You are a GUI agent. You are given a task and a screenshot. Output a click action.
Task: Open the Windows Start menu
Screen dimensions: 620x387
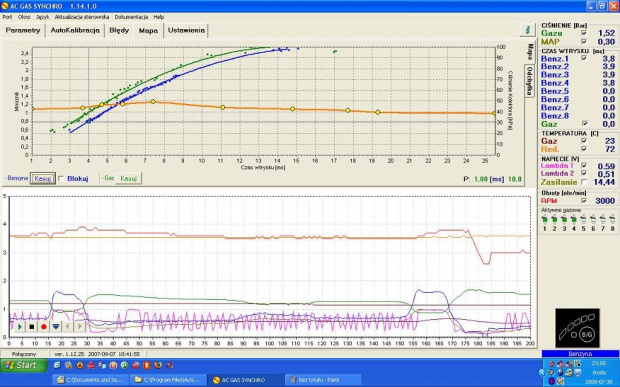[24, 365]
